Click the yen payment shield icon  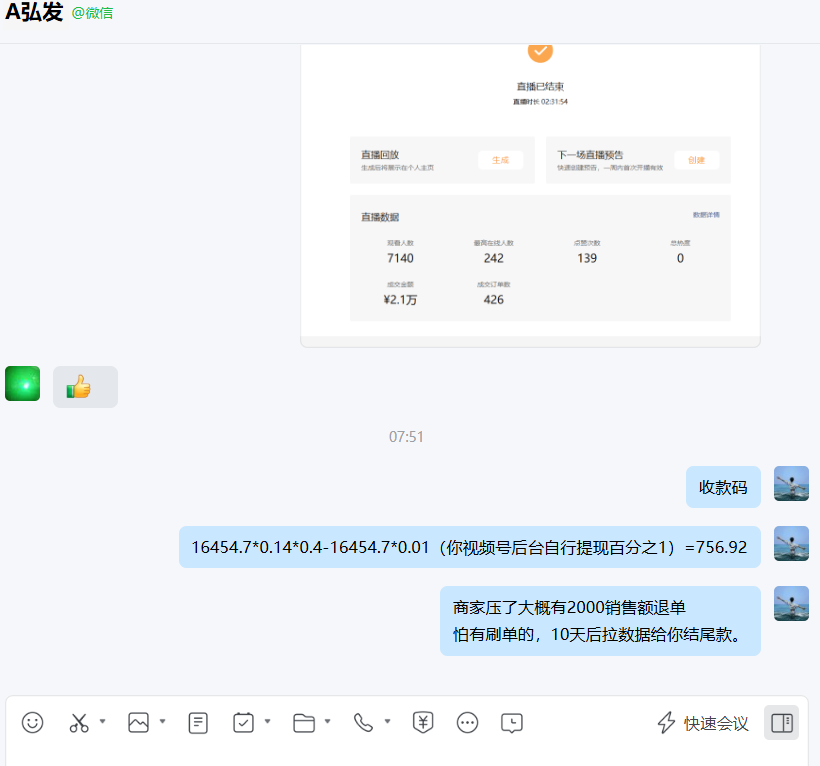click(423, 723)
